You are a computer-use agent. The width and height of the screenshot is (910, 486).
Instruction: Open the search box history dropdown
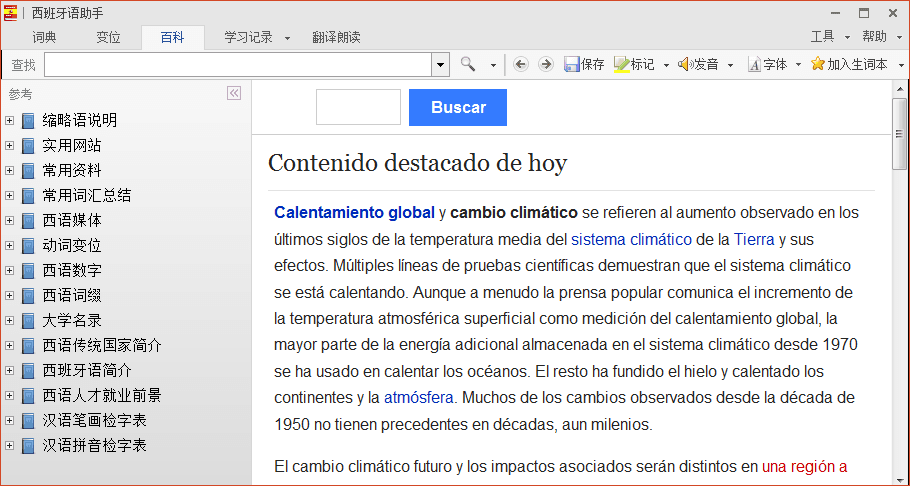440,64
